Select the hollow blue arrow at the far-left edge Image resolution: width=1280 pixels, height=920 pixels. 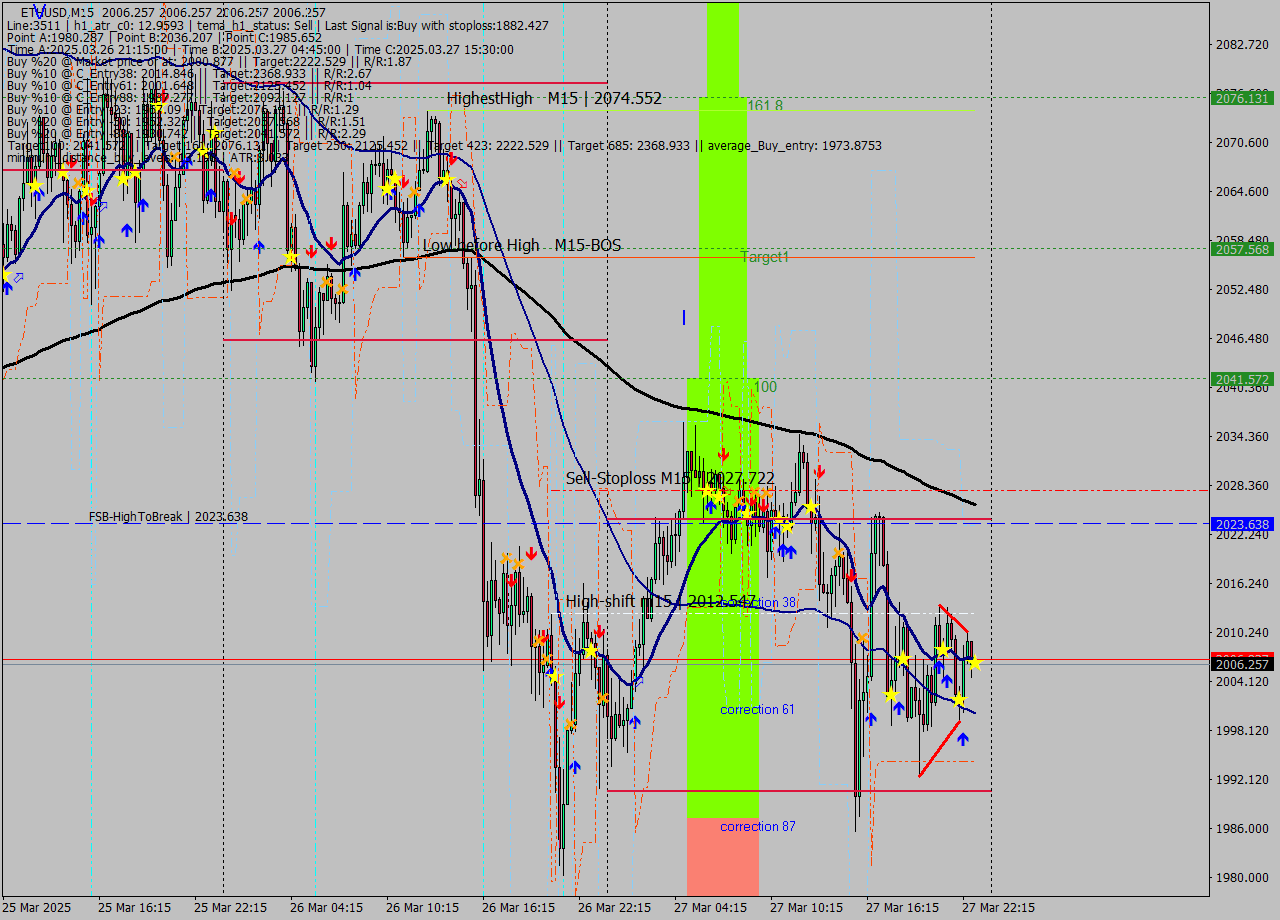pyautogui.click(x=17, y=276)
